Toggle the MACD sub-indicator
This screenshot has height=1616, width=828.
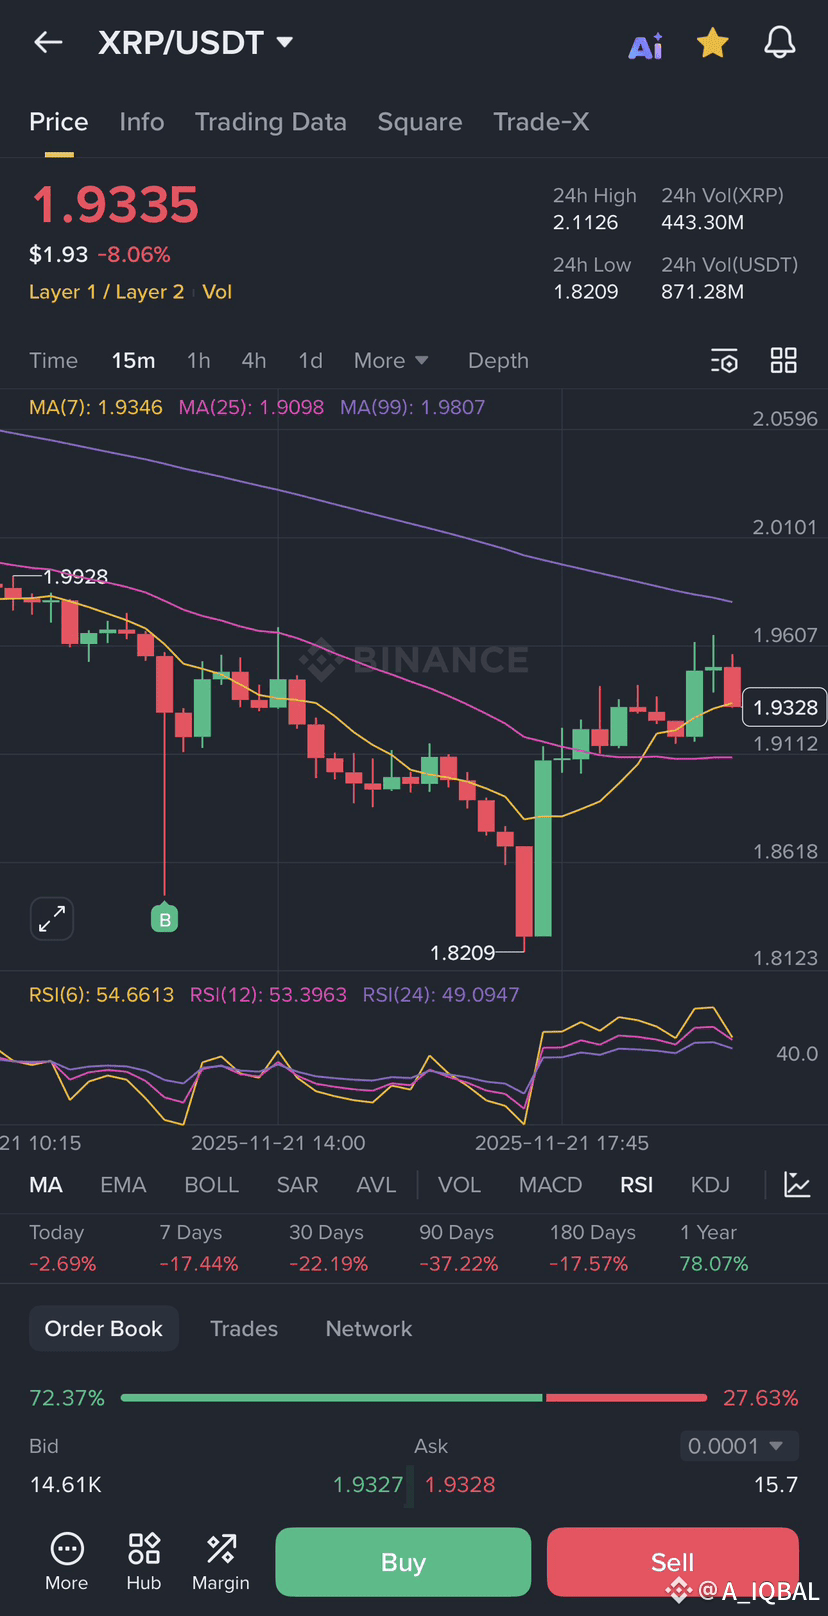point(550,1185)
